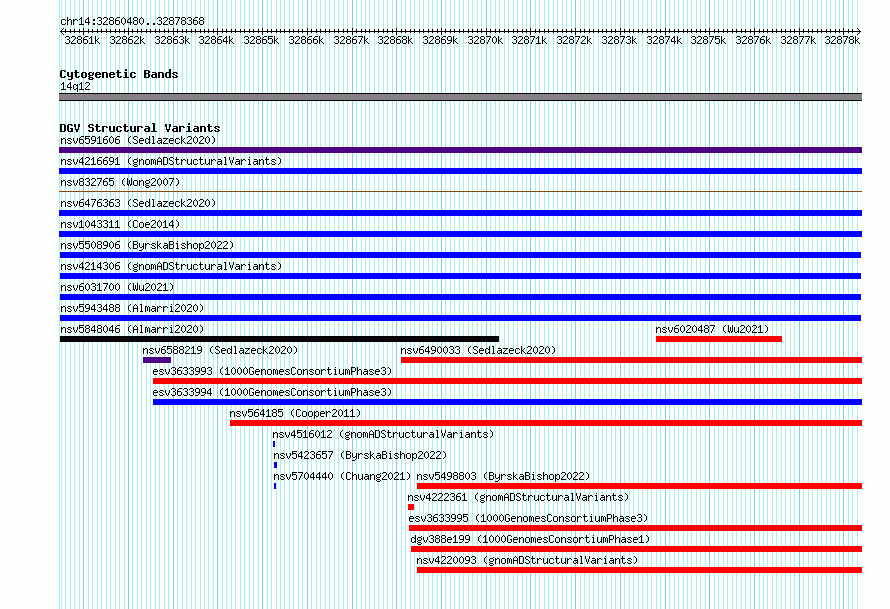Screen dimensions: 890x609
Task: Open variant nsv4216691 (gnomADStructuralVariants) label
Action: coord(171,161)
